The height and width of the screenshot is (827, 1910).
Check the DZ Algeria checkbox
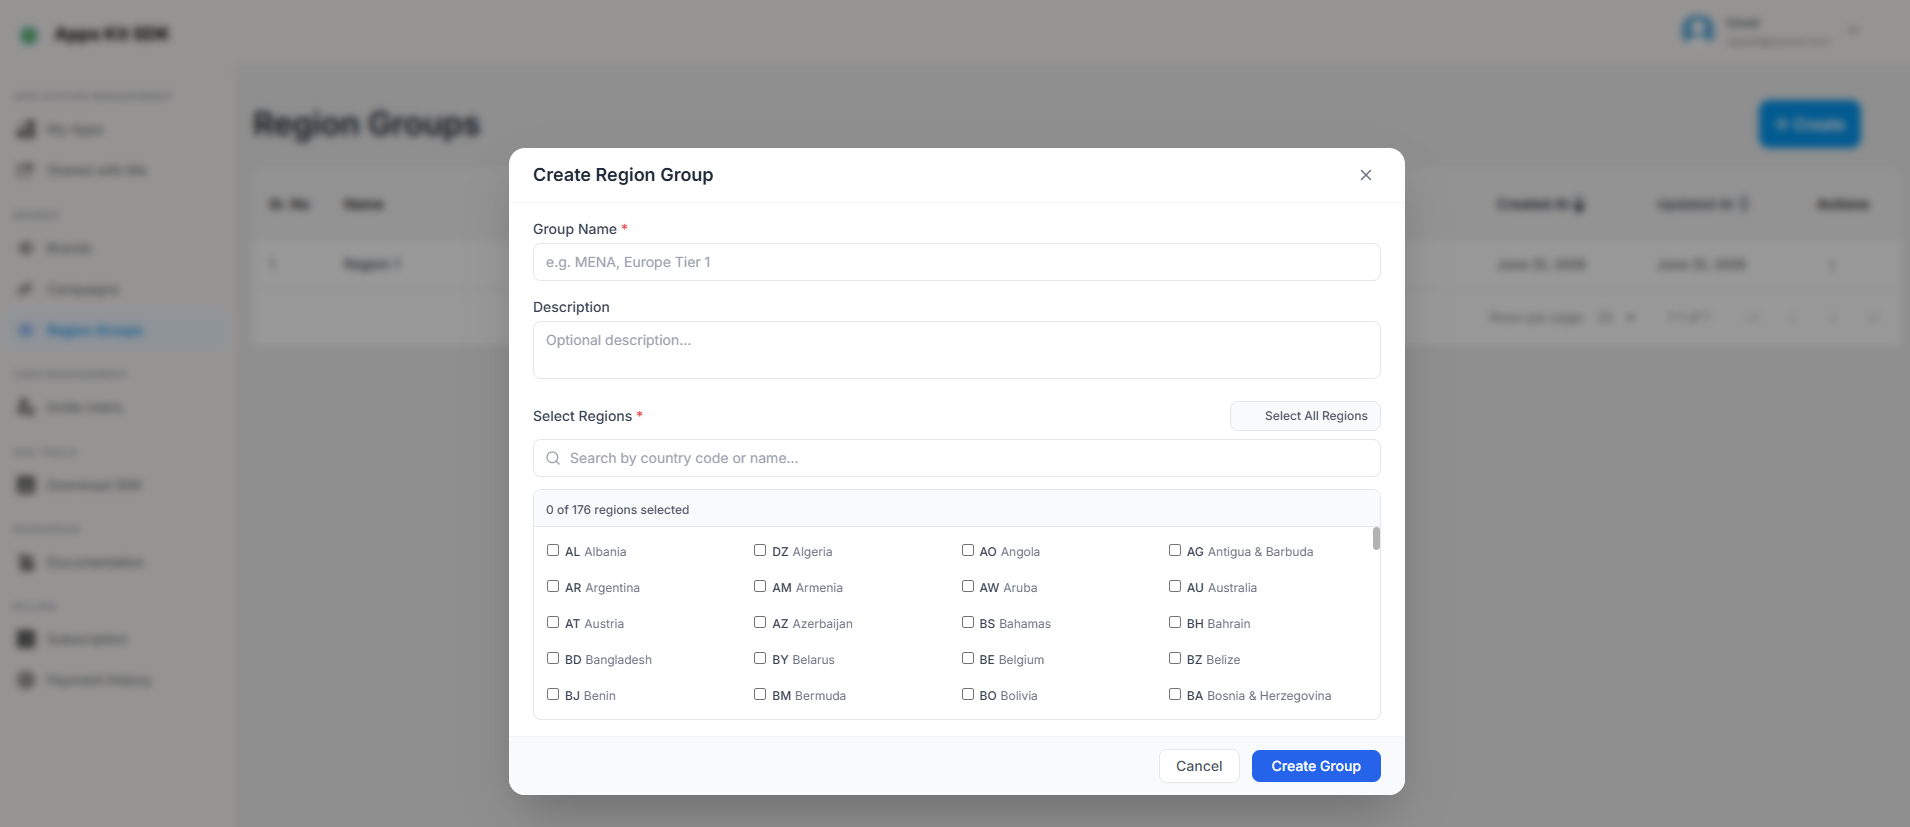pos(760,550)
